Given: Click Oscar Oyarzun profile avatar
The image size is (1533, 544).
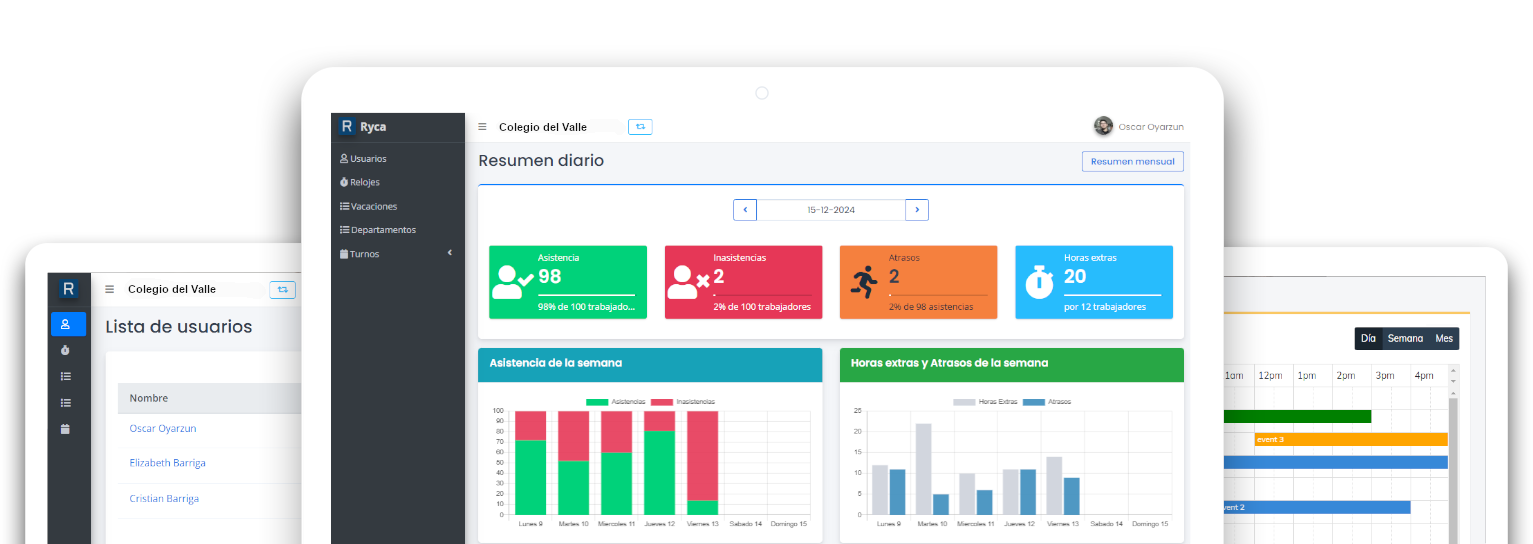Looking at the screenshot, I should pos(1103,126).
